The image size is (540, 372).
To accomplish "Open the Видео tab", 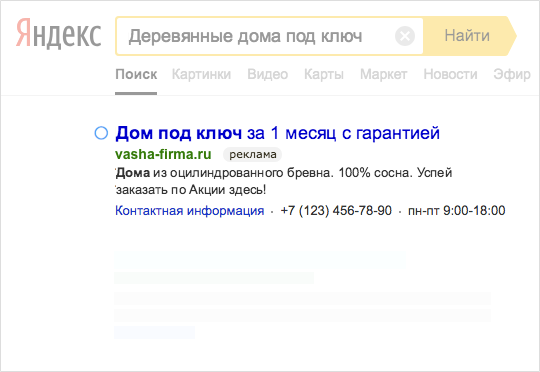I will click(268, 74).
